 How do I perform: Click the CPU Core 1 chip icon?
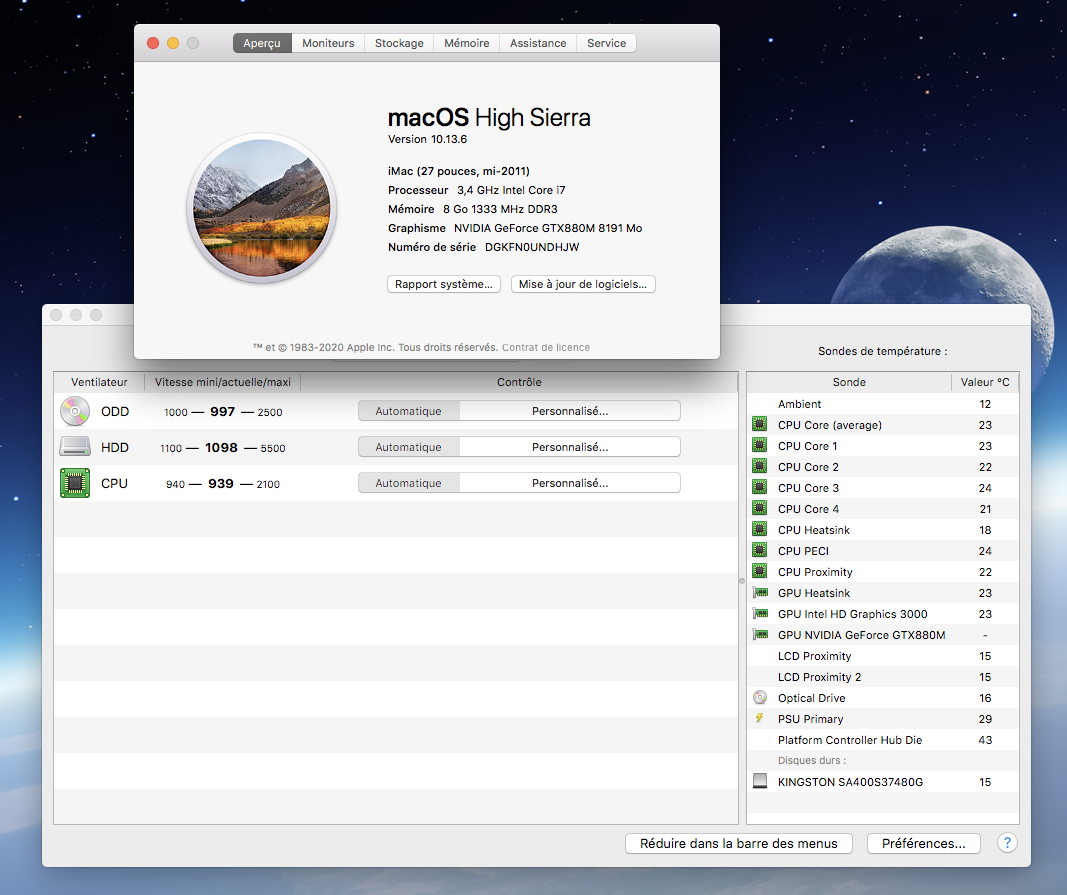(759, 446)
